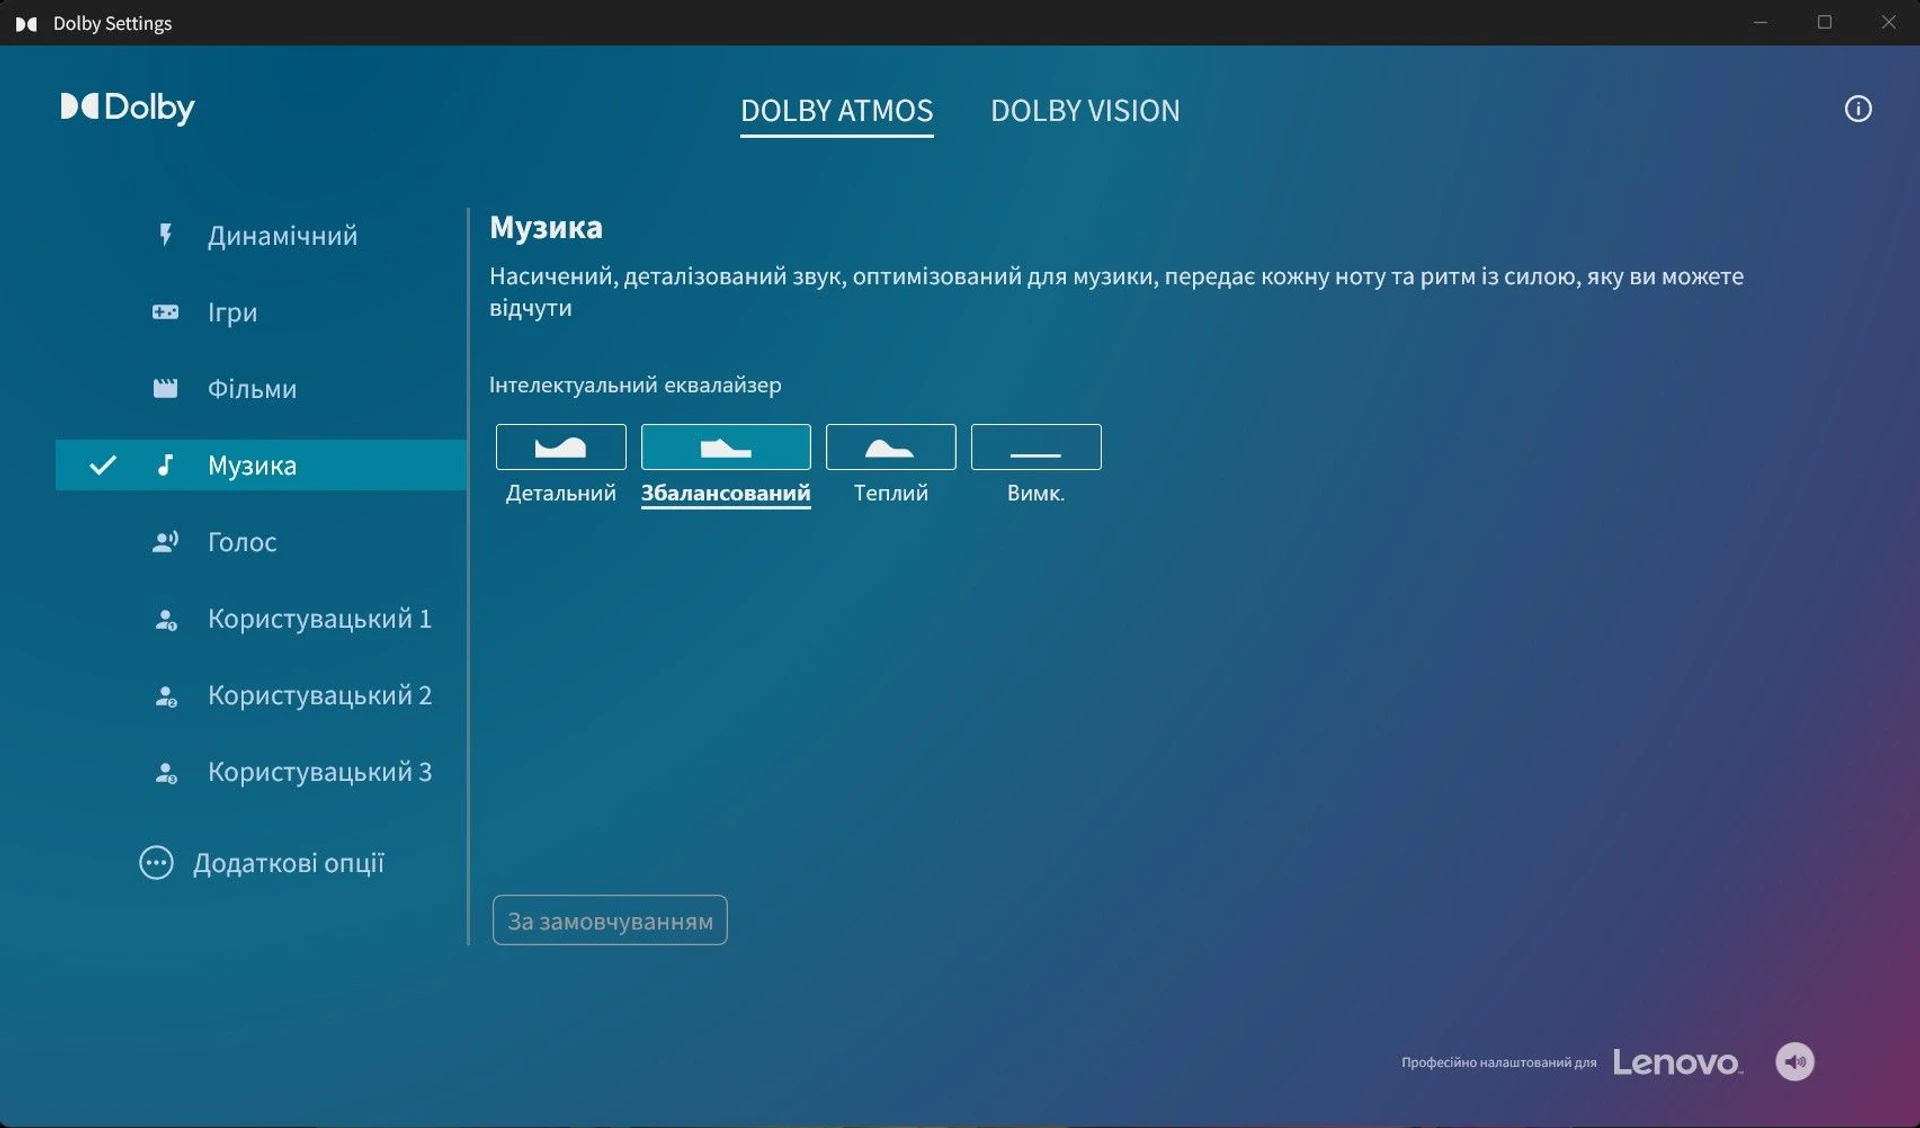Select Користувацький 3 profile label
Image resolution: width=1920 pixels, height=1128 pixels.
pos(320,772)
